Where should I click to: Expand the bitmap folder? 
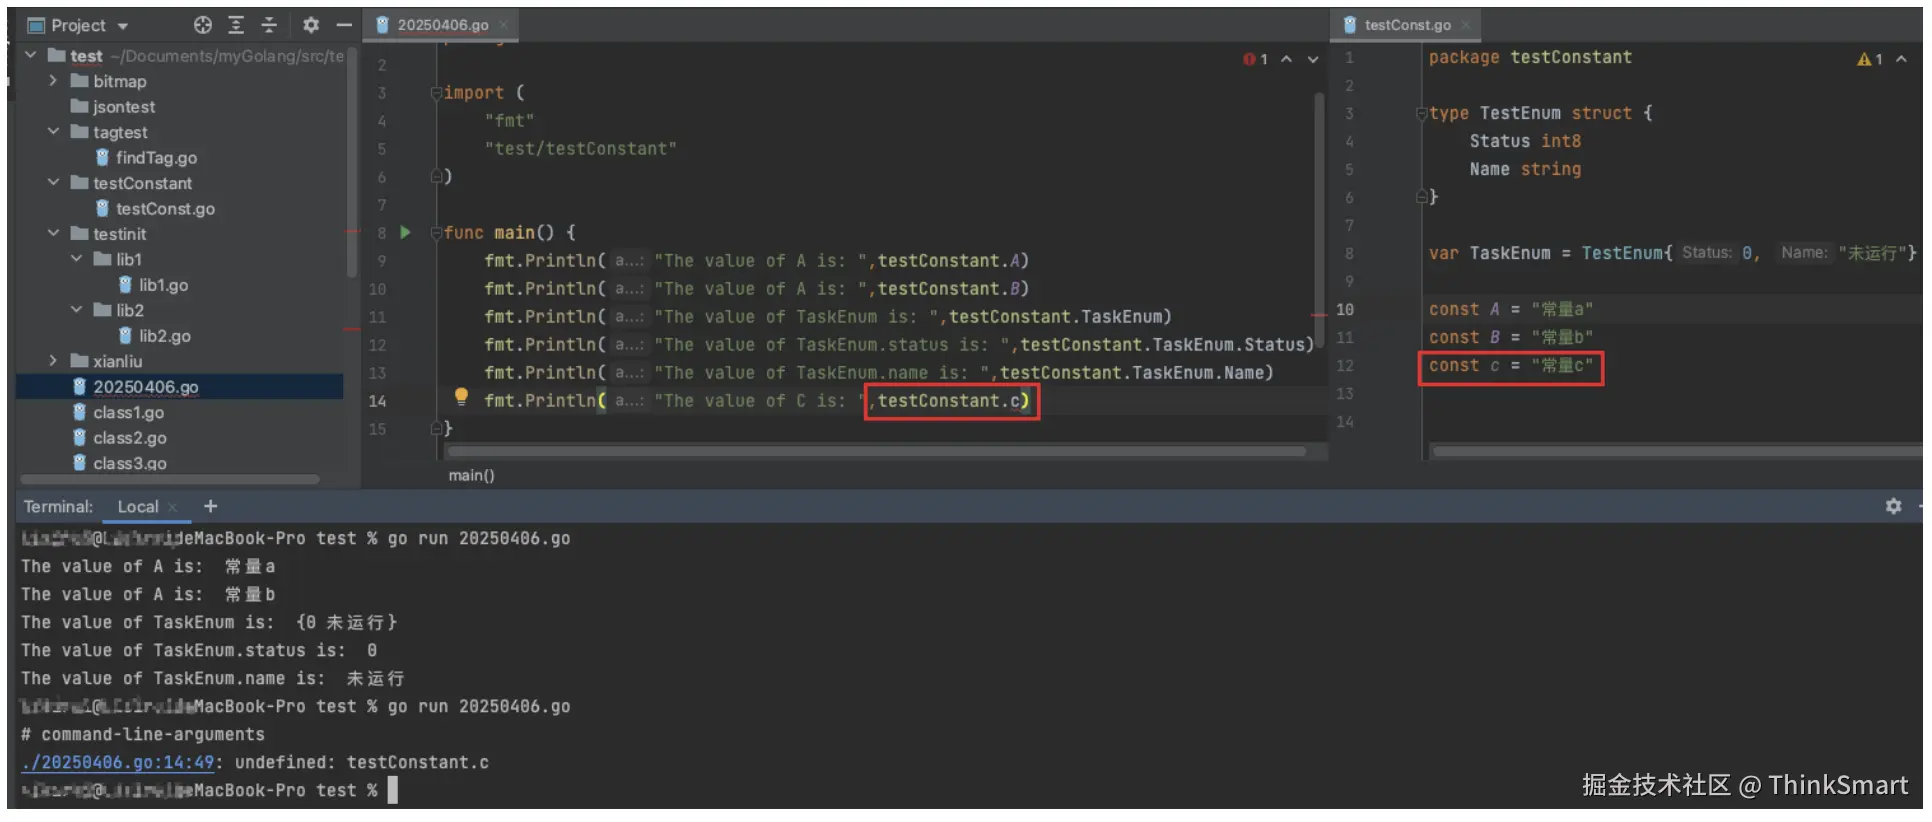point(53,81)
